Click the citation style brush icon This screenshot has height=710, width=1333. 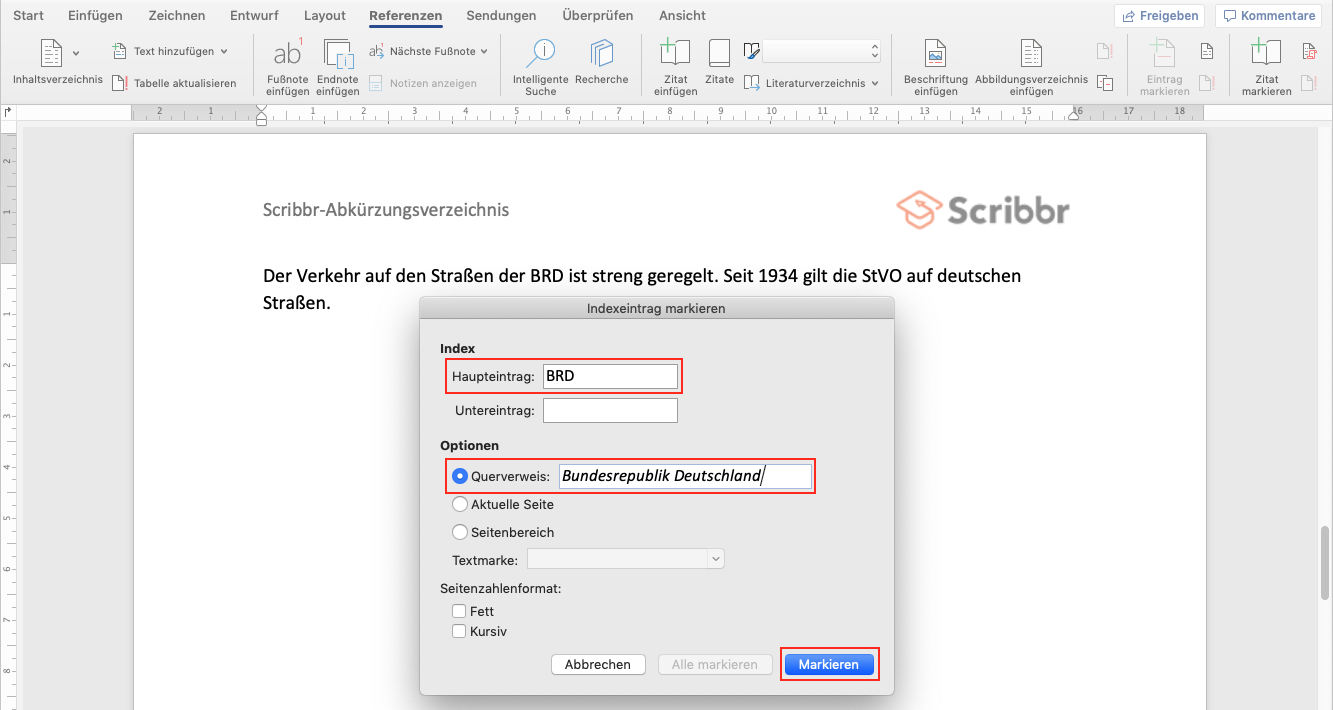[x=752, y=51]
